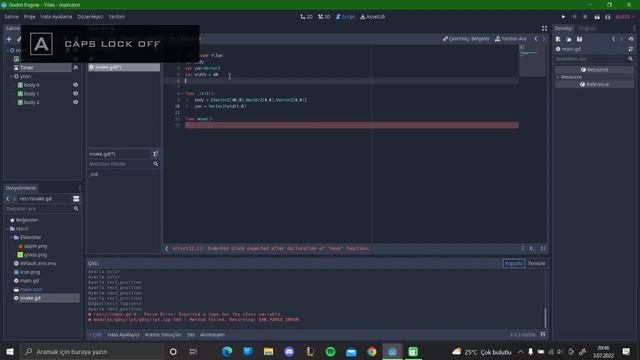Open the Düzenleyici menu
The image size is (640, 360).
pyautogui.click(x=90, y=17)
